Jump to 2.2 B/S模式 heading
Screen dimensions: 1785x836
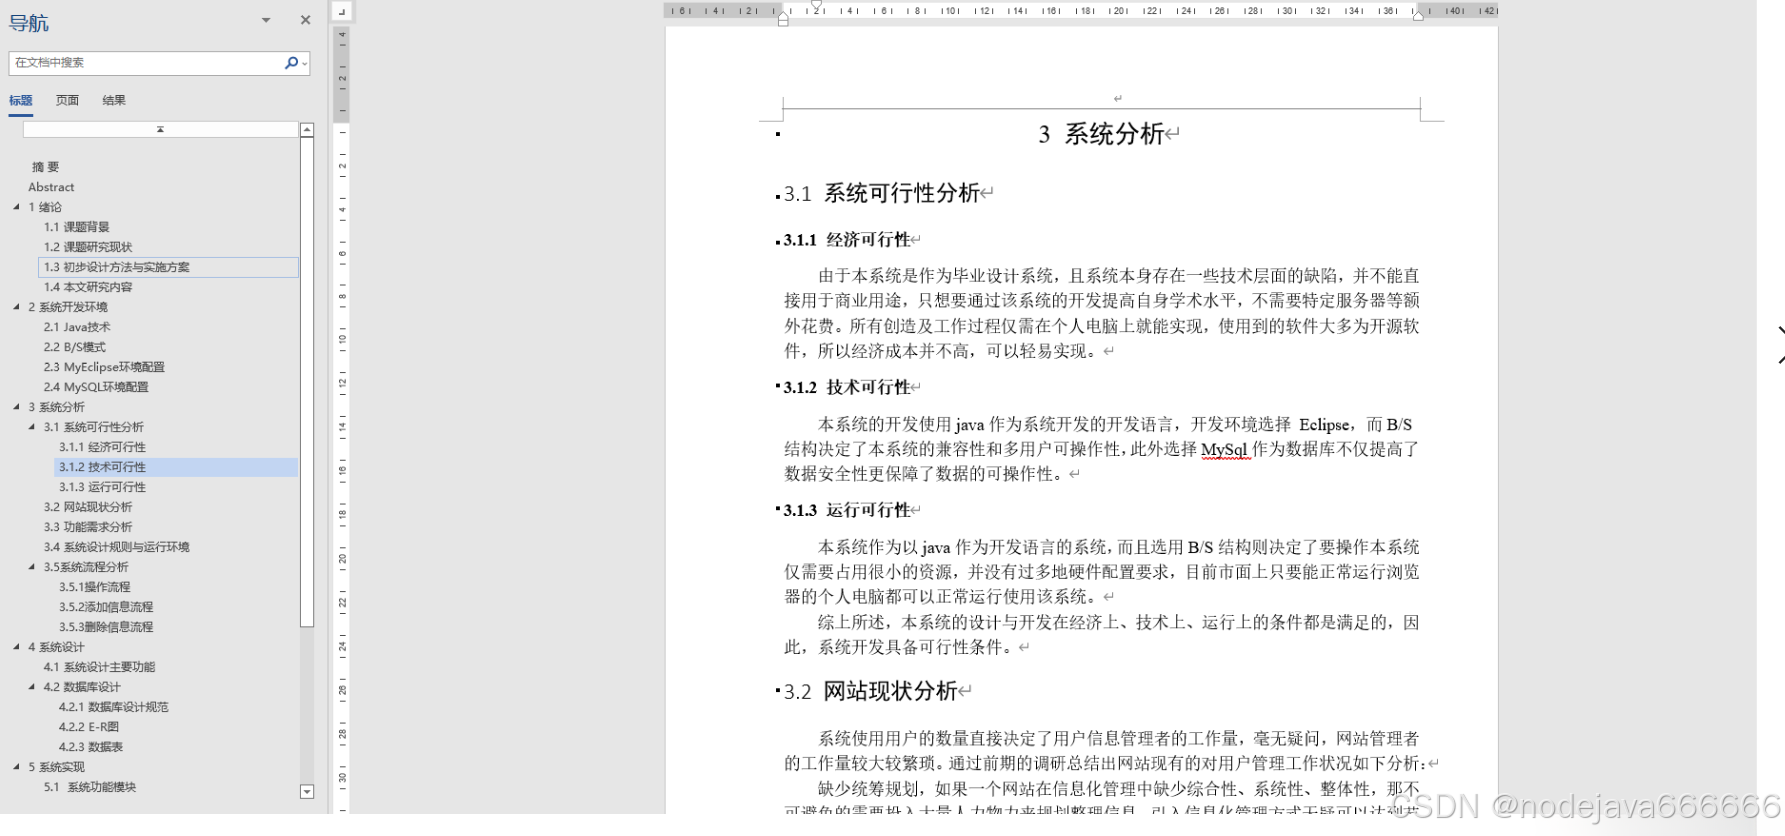point(74,347)
